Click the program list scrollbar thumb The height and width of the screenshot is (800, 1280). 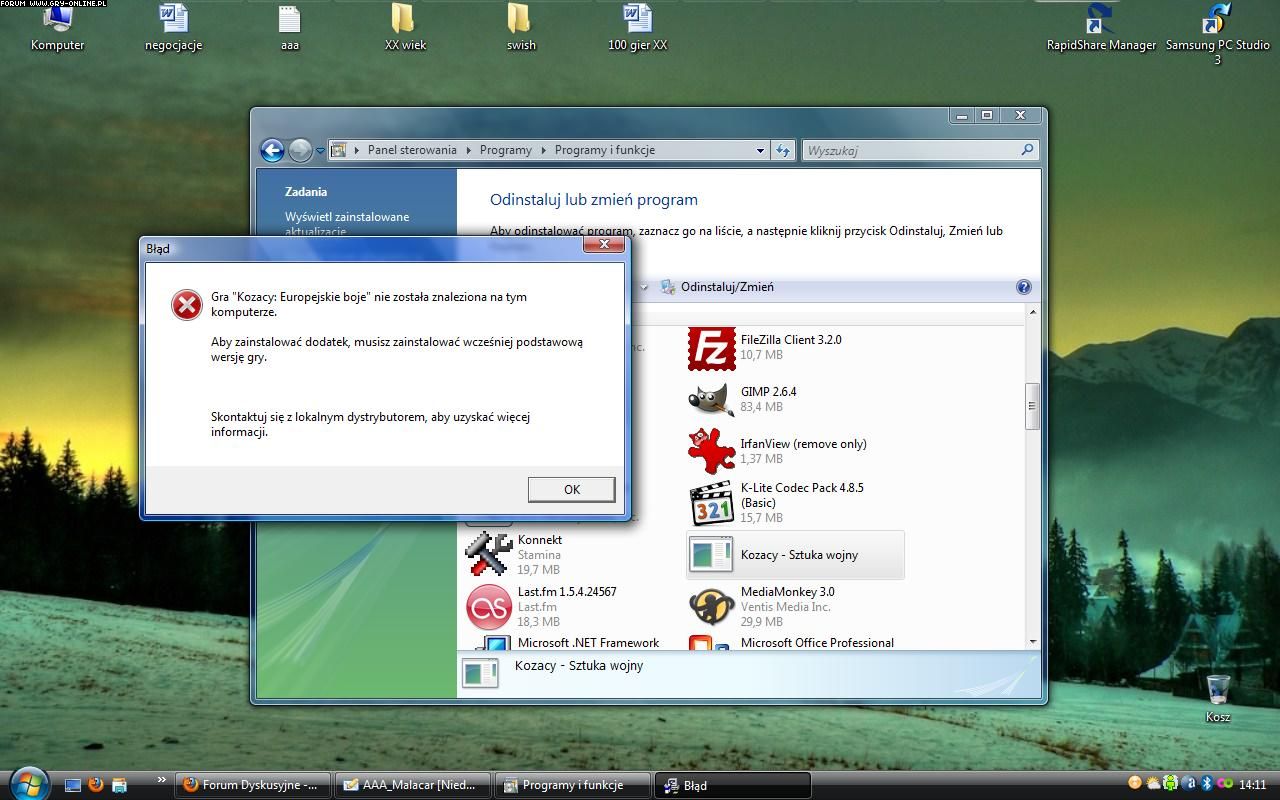pos(1032,406)
